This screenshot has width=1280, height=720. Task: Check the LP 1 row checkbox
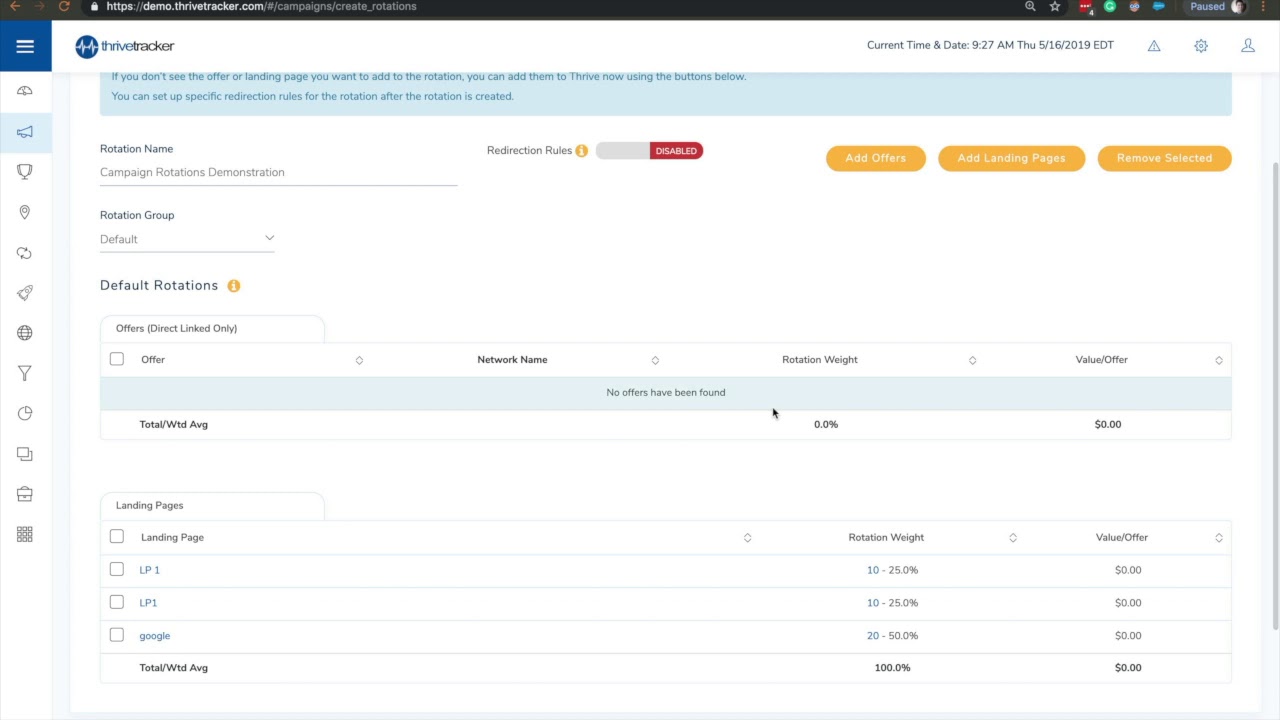pos(117,570)
